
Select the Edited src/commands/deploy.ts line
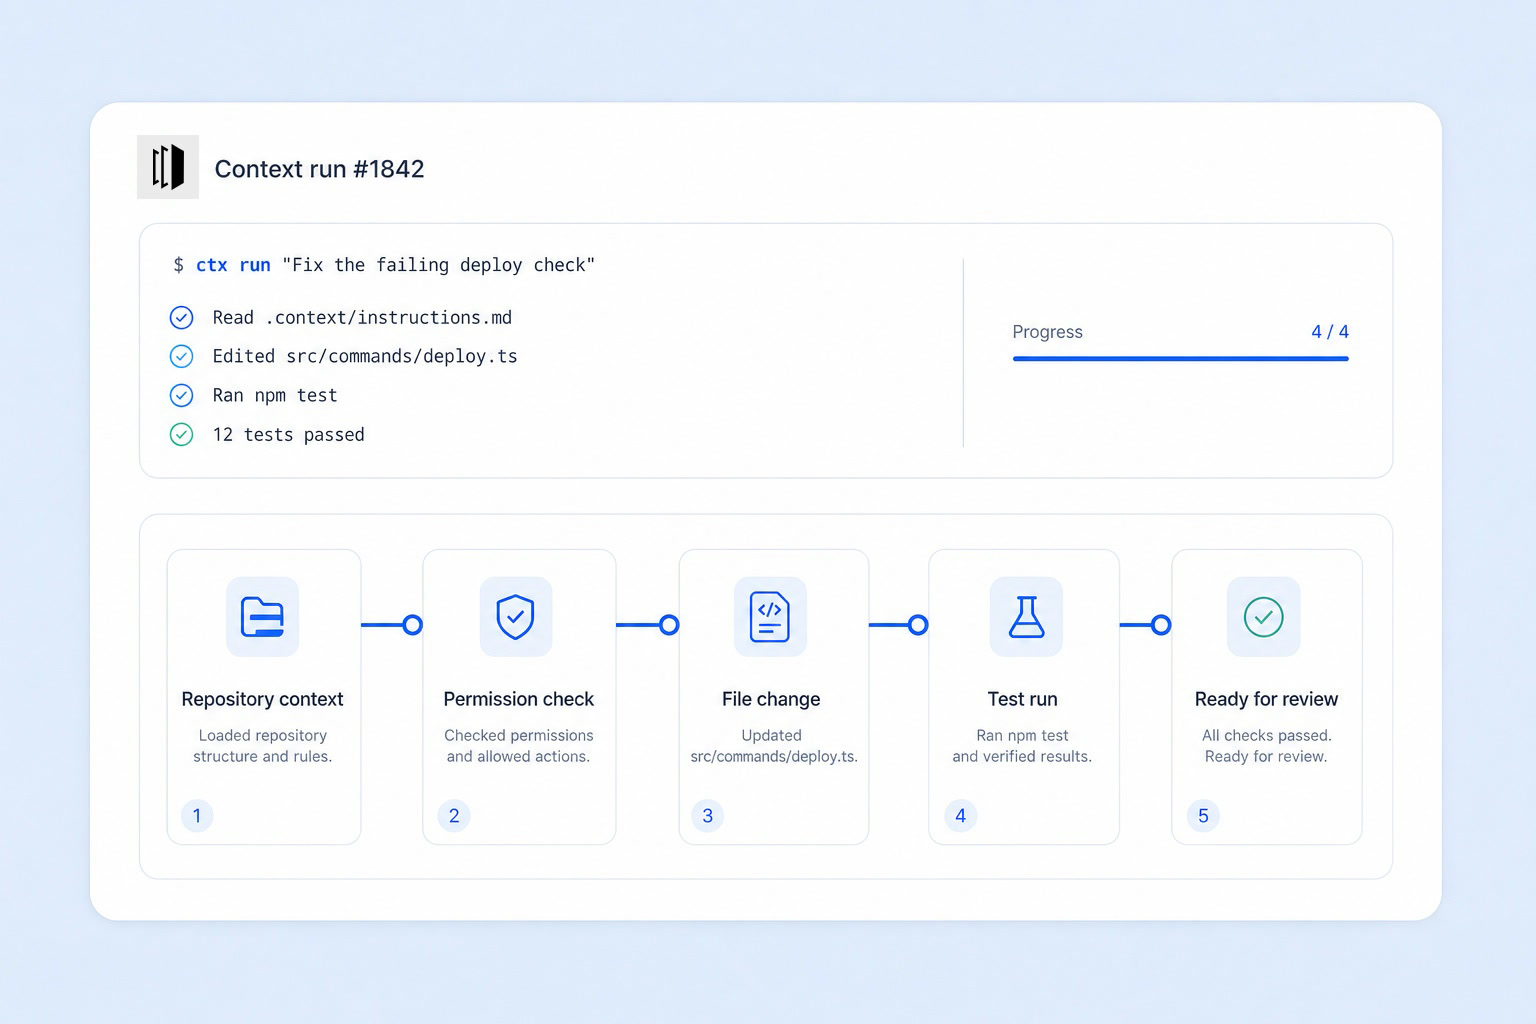[365, 356]
